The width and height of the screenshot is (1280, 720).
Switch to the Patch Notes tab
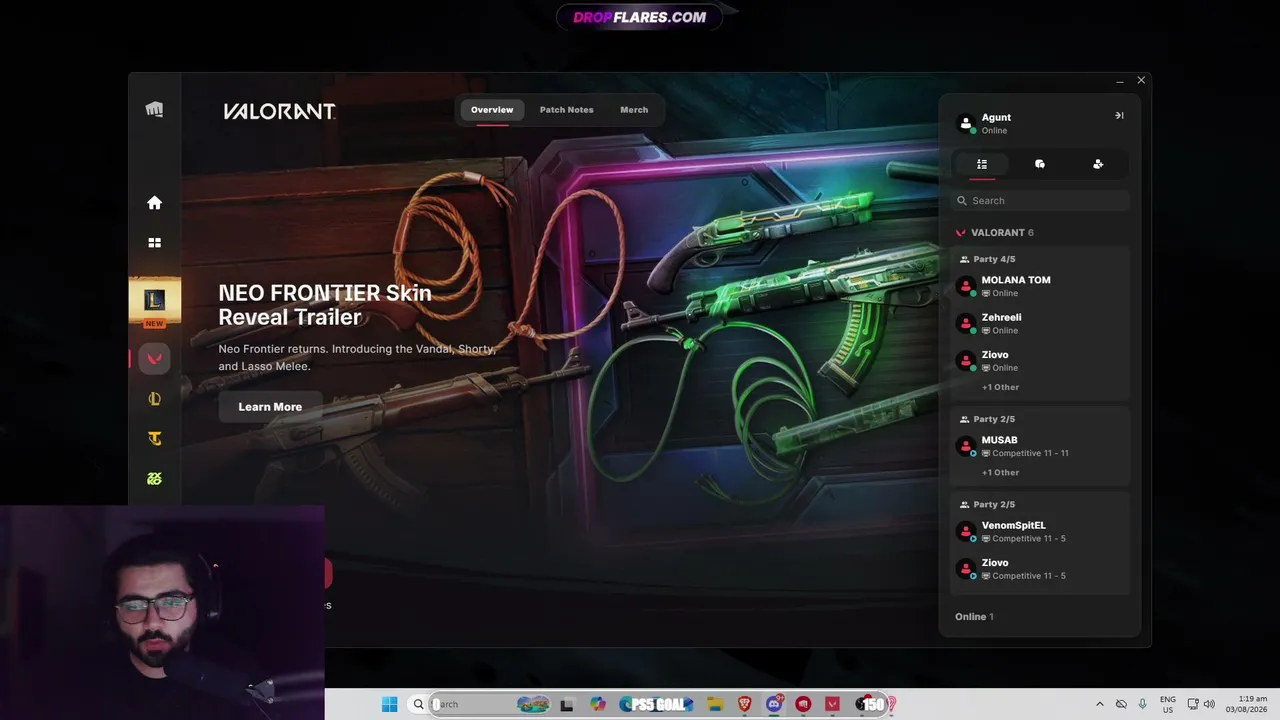[566, 110]
